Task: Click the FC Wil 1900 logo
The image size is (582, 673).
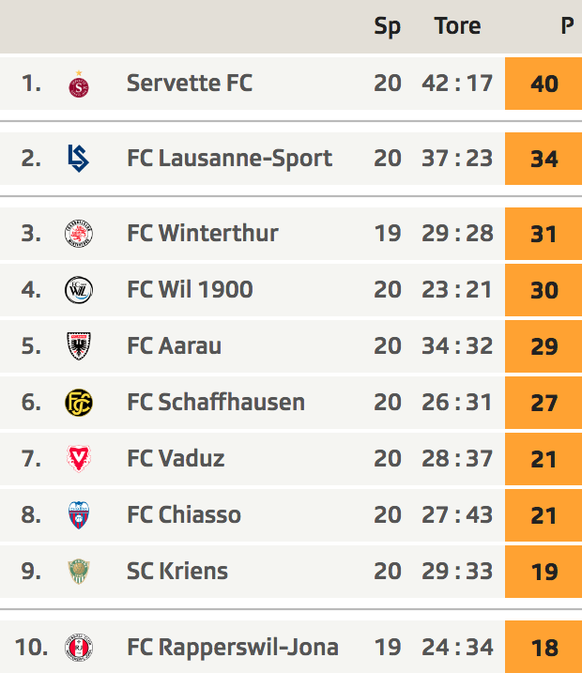Action: (x=79, y=290)
